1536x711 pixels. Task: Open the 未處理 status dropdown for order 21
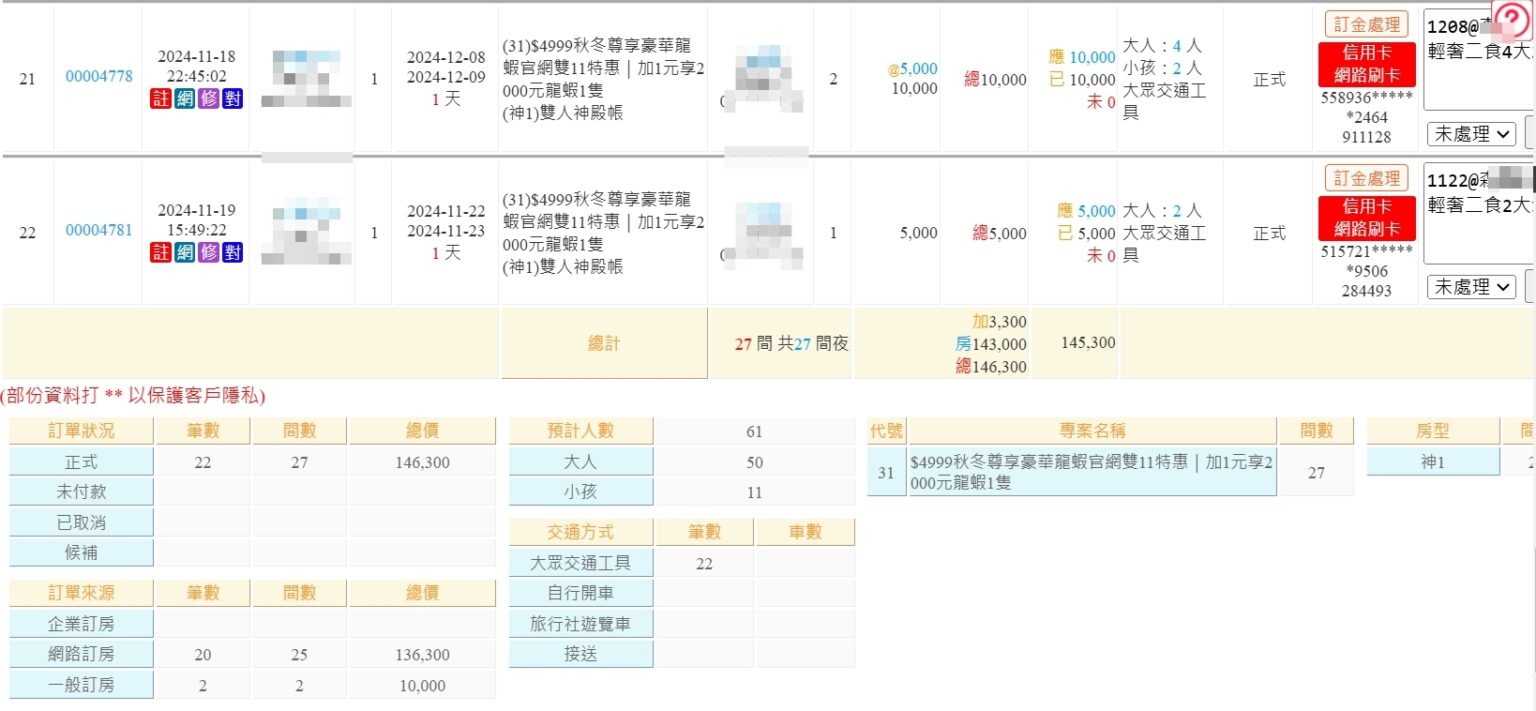(x=1471, y=133)
